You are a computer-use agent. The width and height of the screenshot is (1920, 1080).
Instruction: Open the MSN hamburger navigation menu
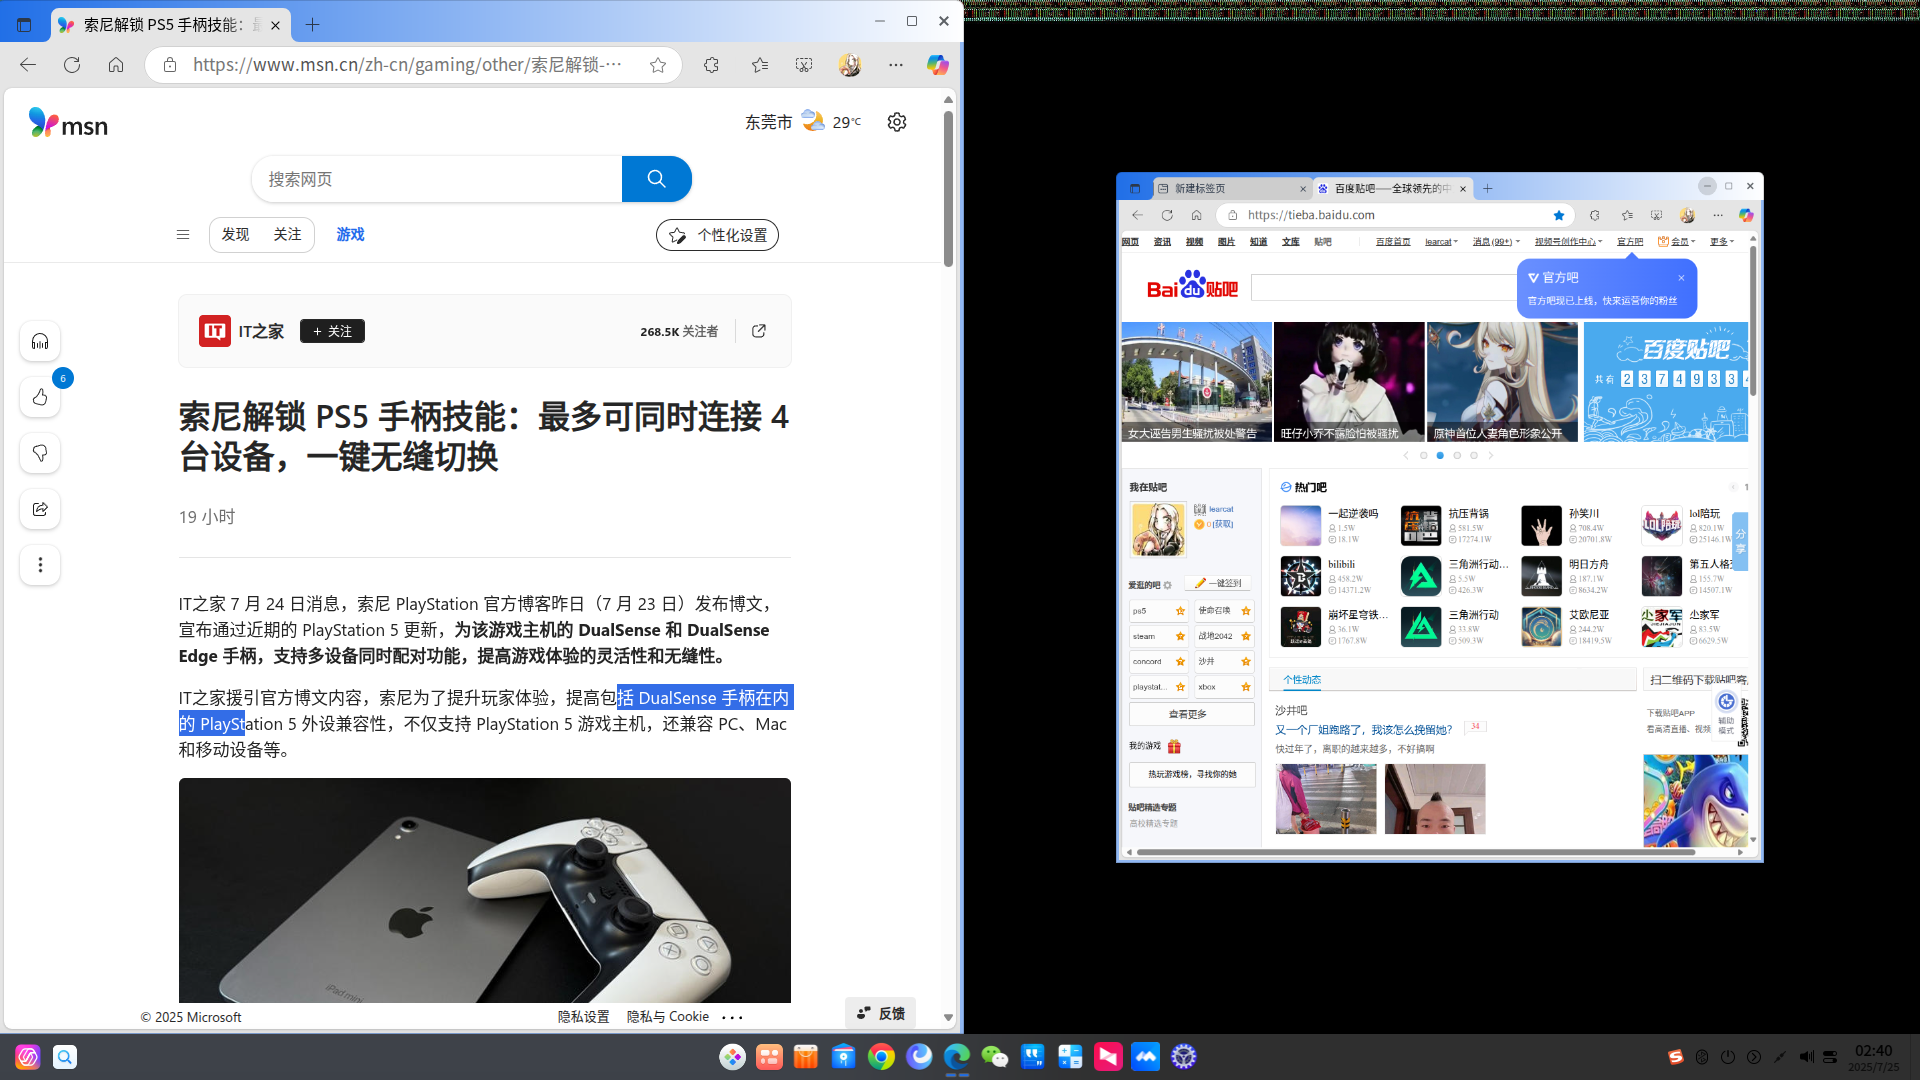[x=183, y=235]
